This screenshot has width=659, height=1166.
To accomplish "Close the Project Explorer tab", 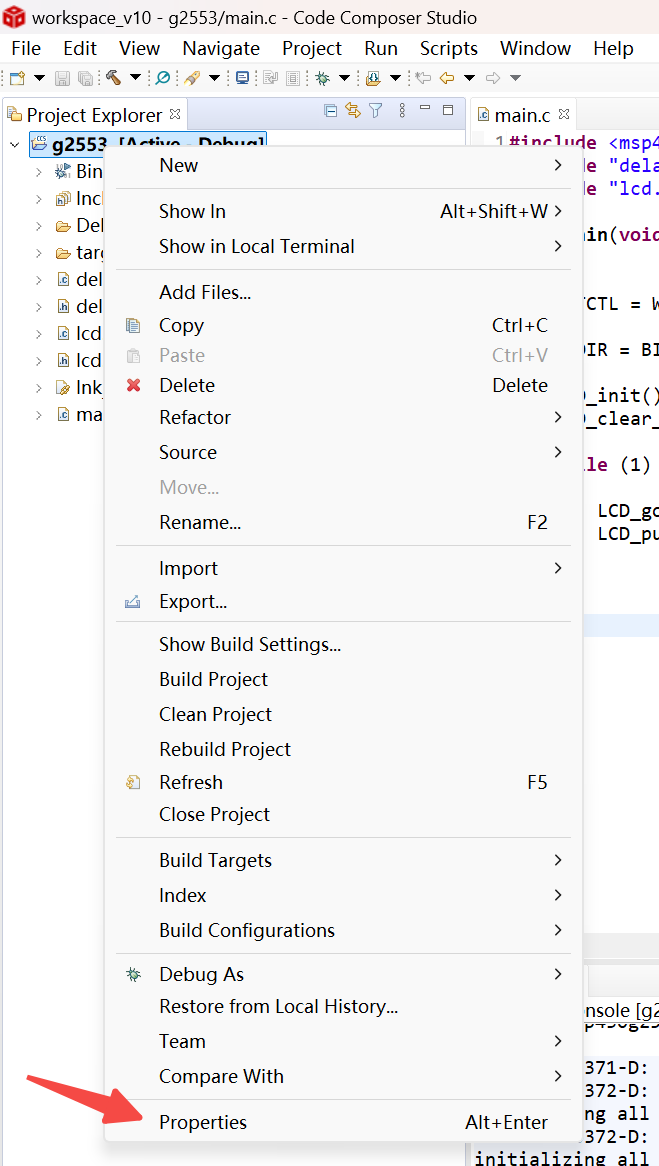I will (176, 114).
